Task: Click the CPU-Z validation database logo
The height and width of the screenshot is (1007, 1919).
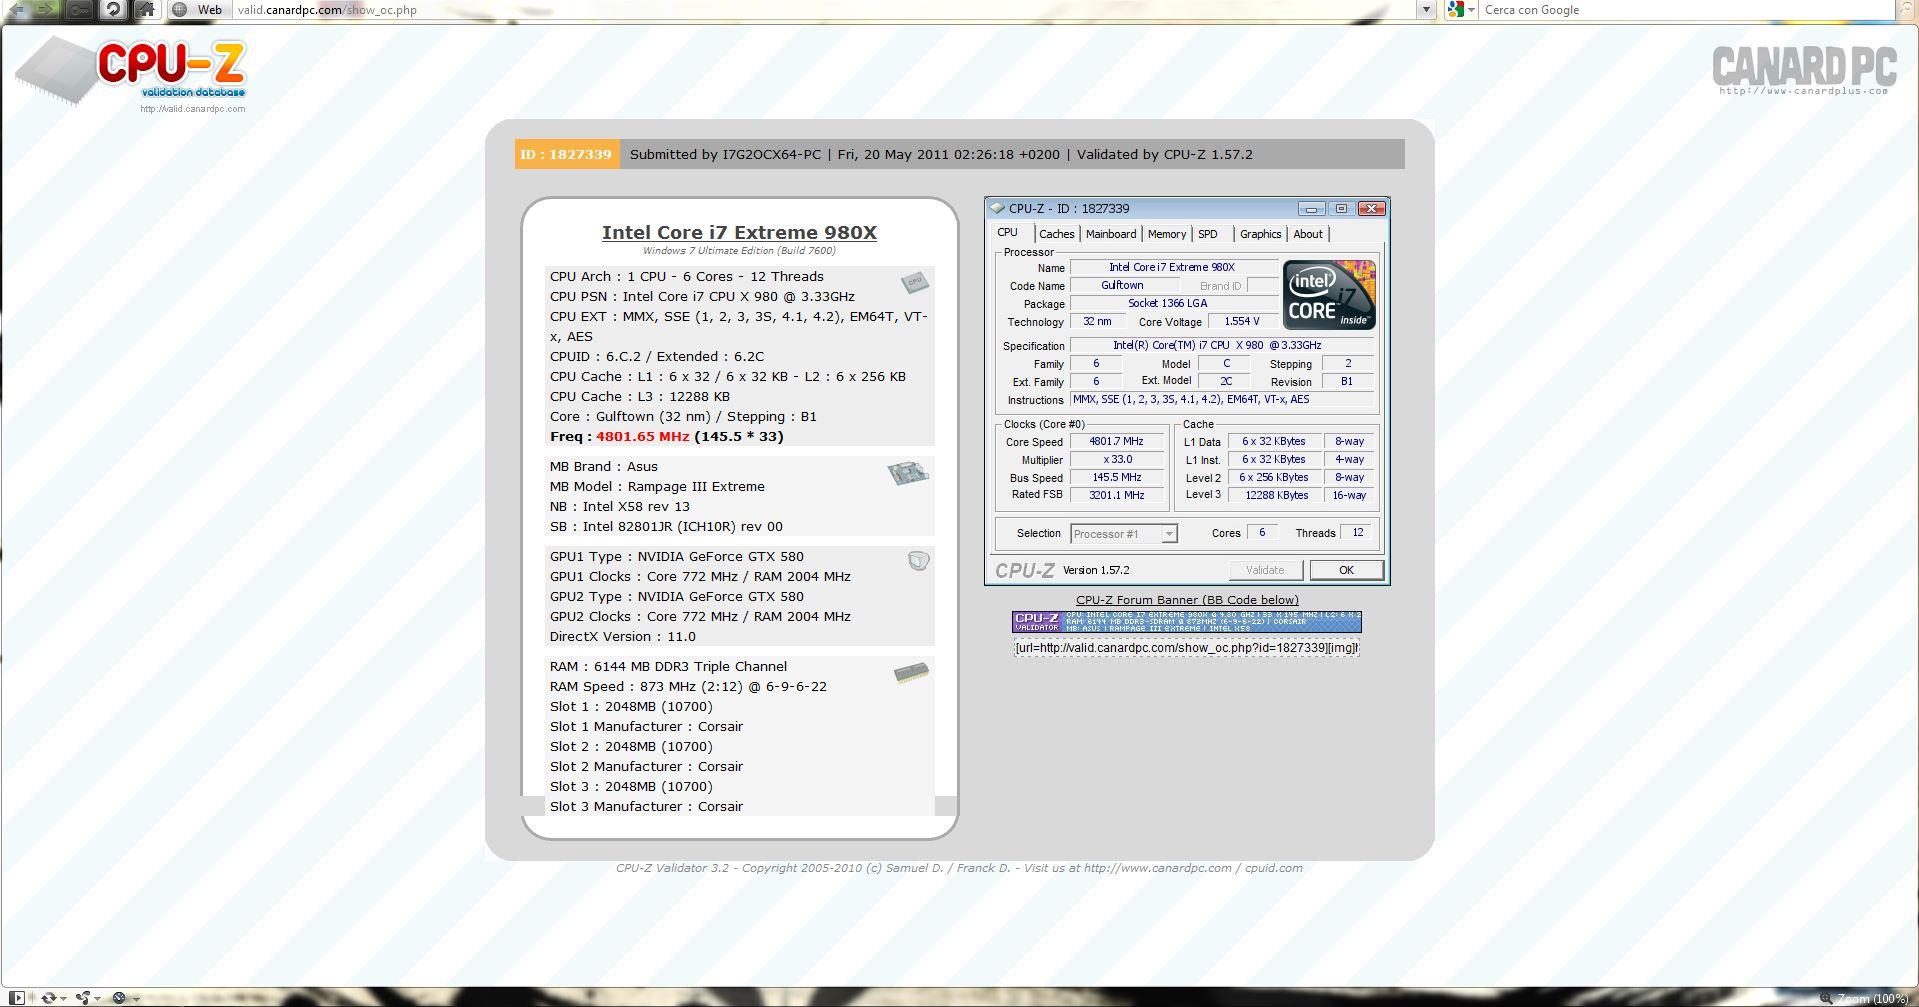Action: (x=131, y=70)
